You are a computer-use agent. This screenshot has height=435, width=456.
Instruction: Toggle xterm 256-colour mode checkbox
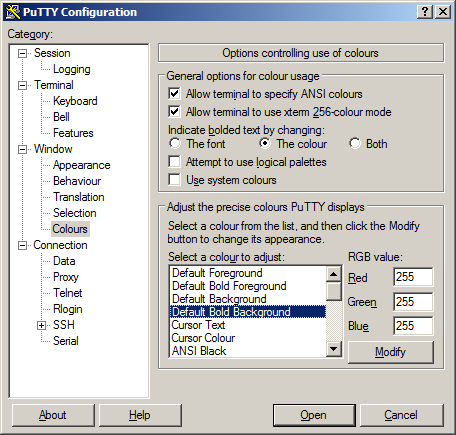[174, 112]
